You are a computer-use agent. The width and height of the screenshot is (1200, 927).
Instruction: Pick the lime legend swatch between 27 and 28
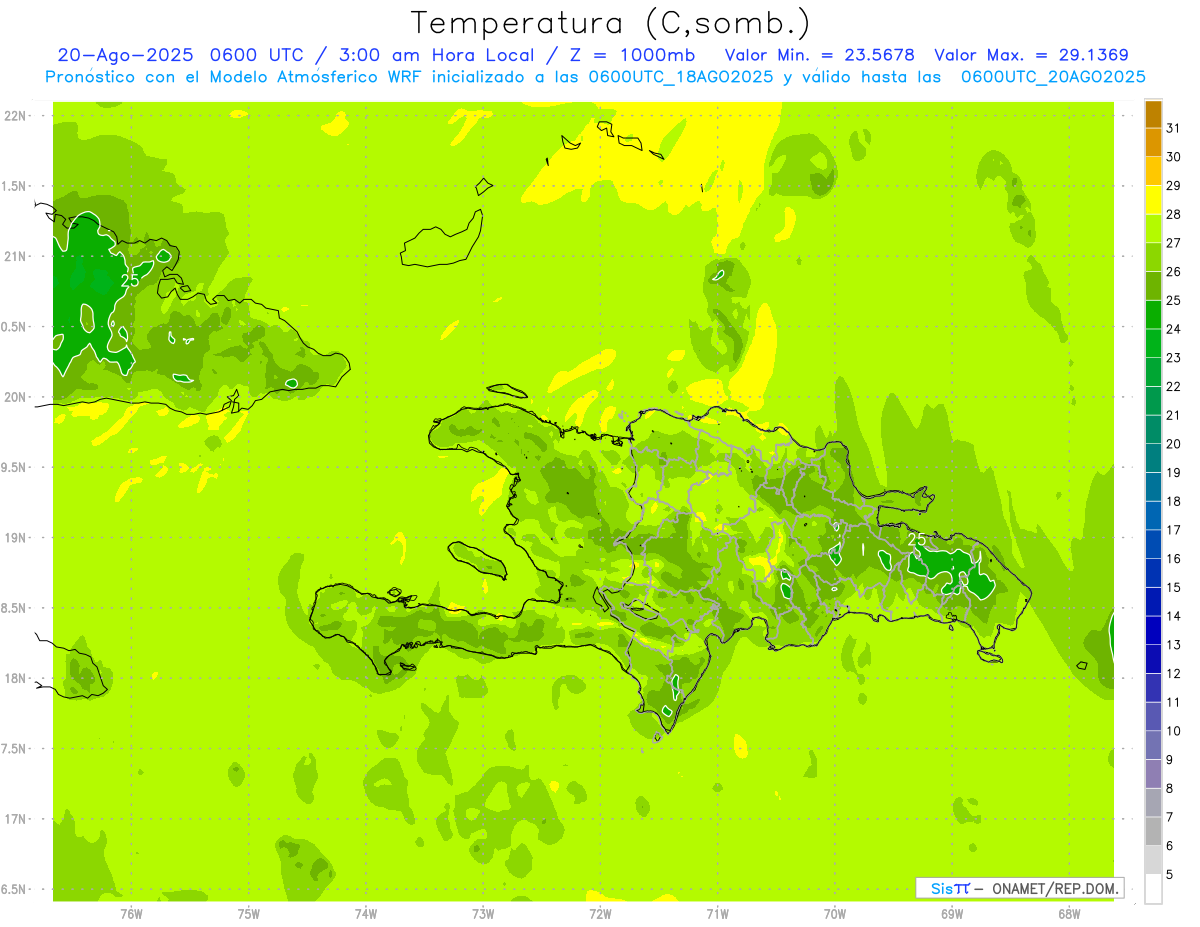1153,229
